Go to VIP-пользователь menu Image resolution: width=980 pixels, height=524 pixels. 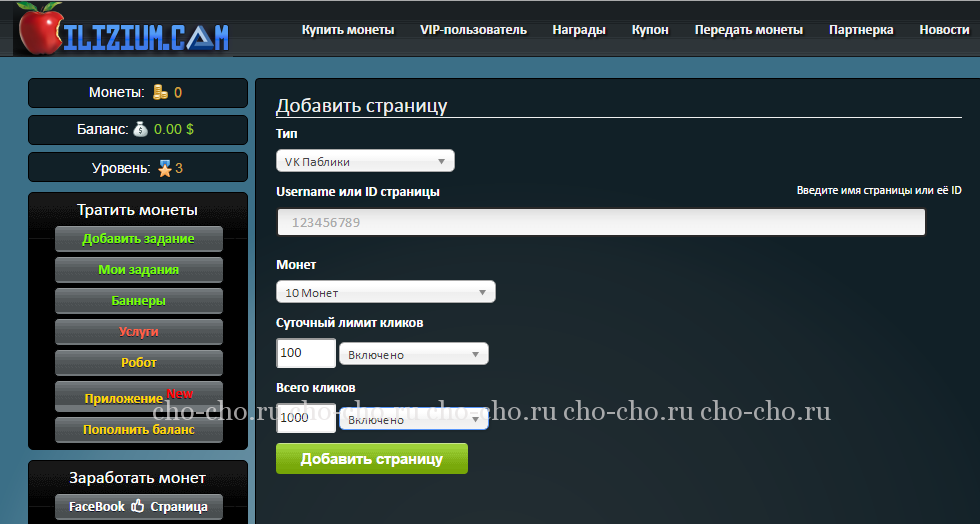click(473, 30)
